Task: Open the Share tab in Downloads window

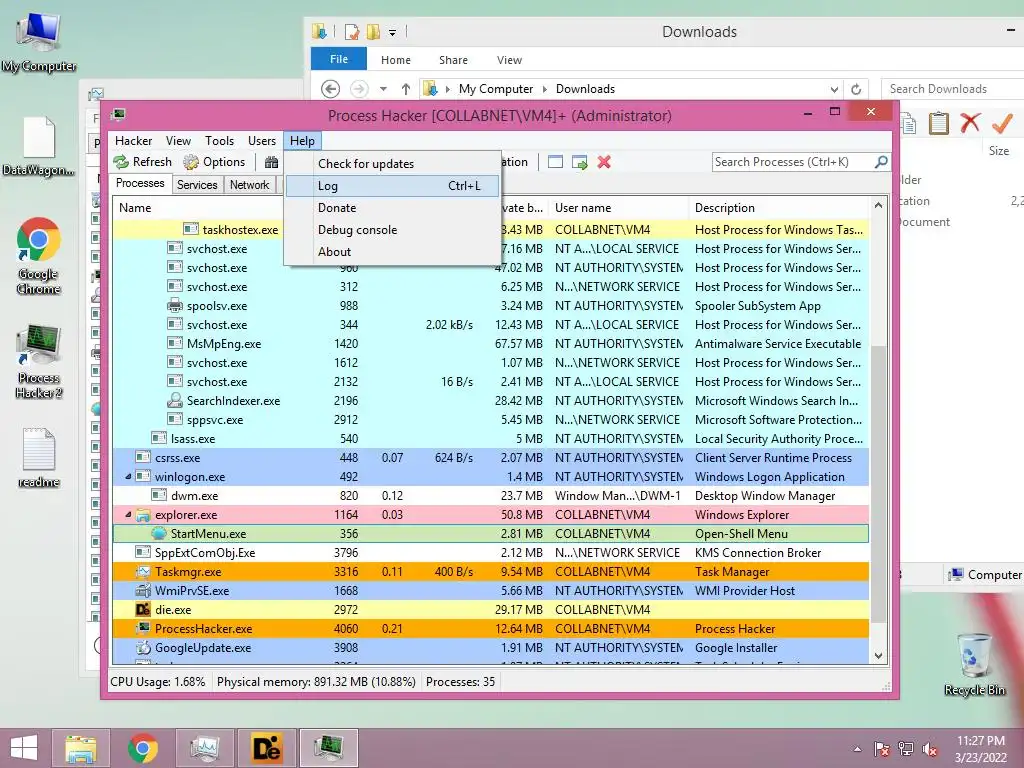Action: (x=453, y=60)
